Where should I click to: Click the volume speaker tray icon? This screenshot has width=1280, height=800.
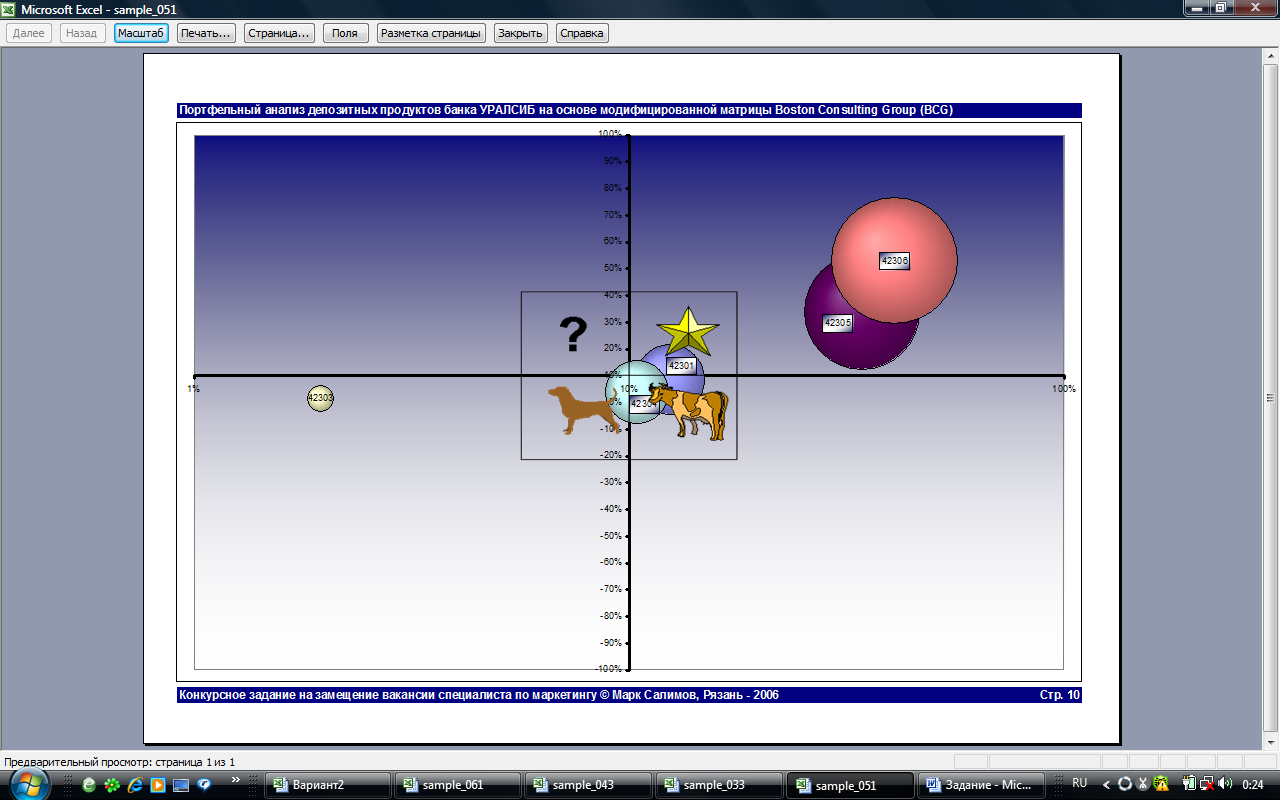pos(1225,784)
